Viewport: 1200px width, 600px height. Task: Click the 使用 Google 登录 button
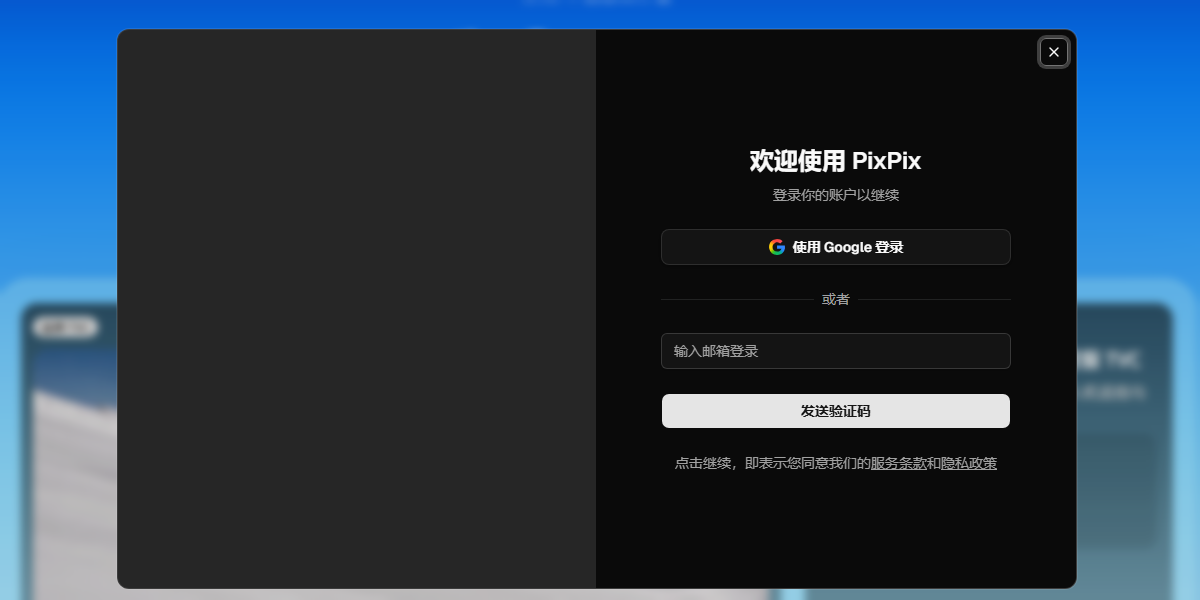[x=835, y=247]
